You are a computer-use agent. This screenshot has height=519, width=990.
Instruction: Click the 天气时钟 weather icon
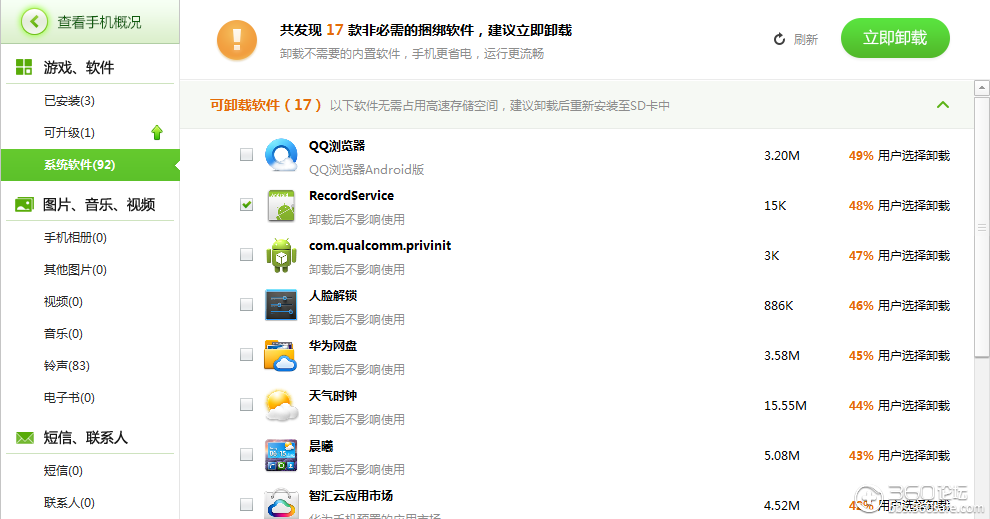[281, 405]
